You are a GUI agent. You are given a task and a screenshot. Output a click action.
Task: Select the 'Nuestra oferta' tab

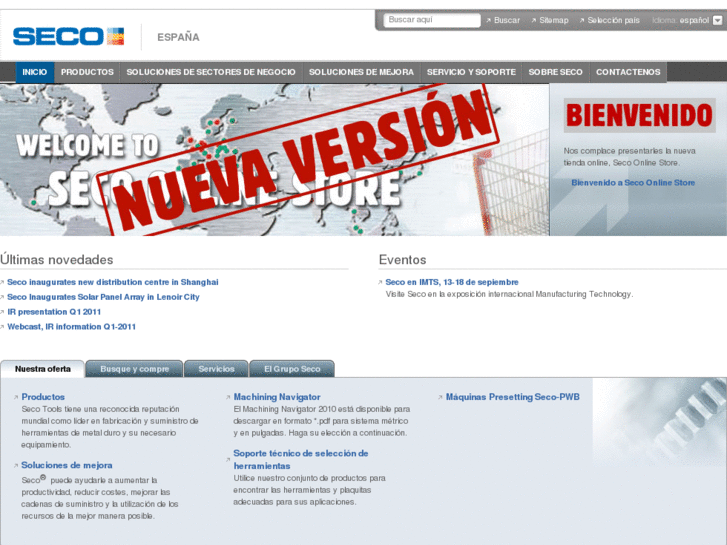(43, 369)
